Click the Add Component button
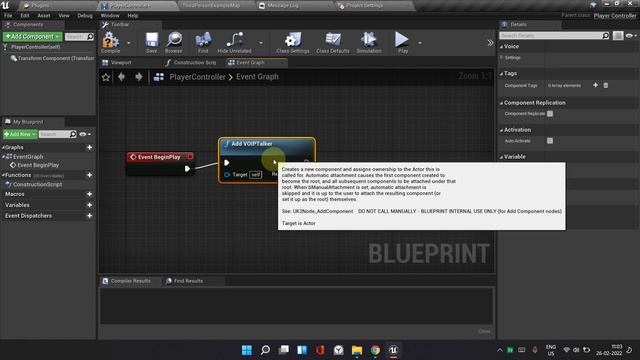The height and width of the screenshot is (360, 640). pos(33,36)
